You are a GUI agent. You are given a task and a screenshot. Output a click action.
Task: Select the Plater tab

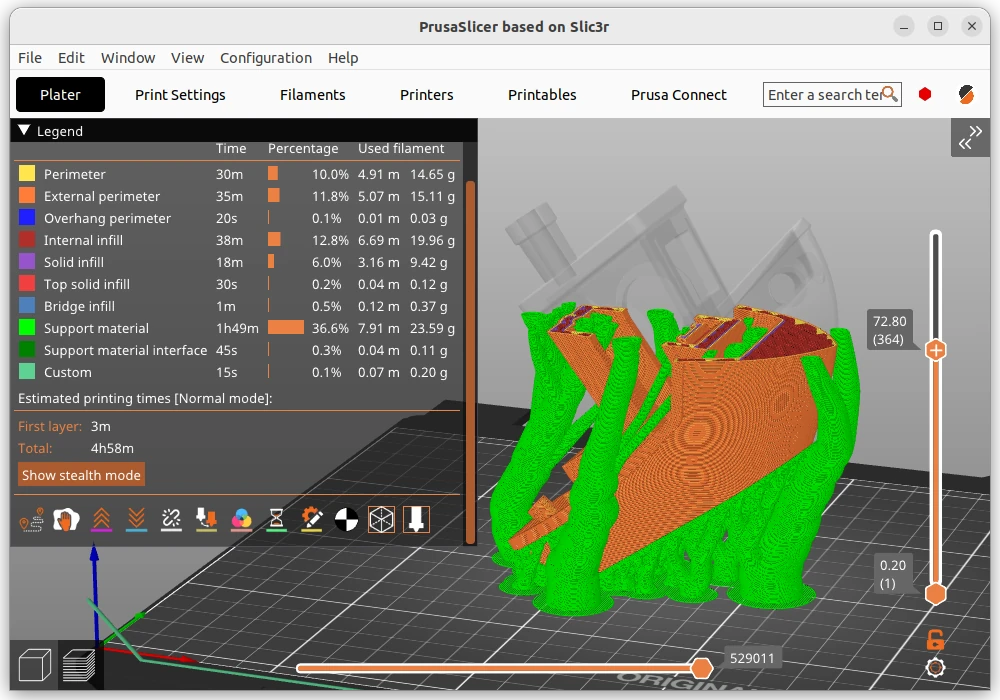61,94
